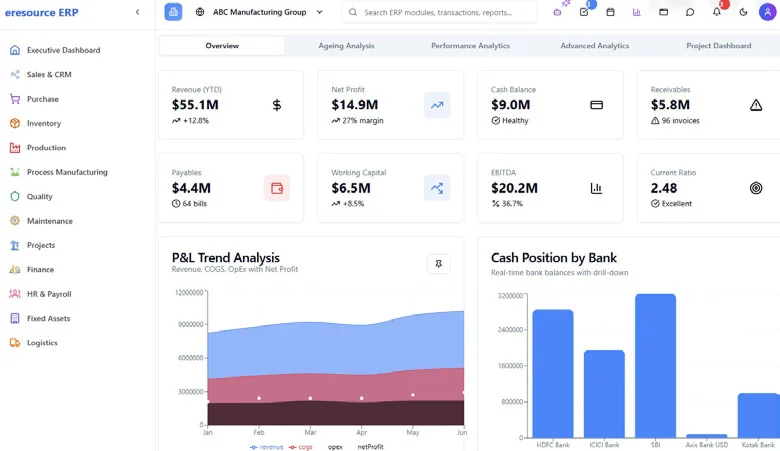Open the tasks checklist icon with badge
780x451 pixels.
coord(584,12)
